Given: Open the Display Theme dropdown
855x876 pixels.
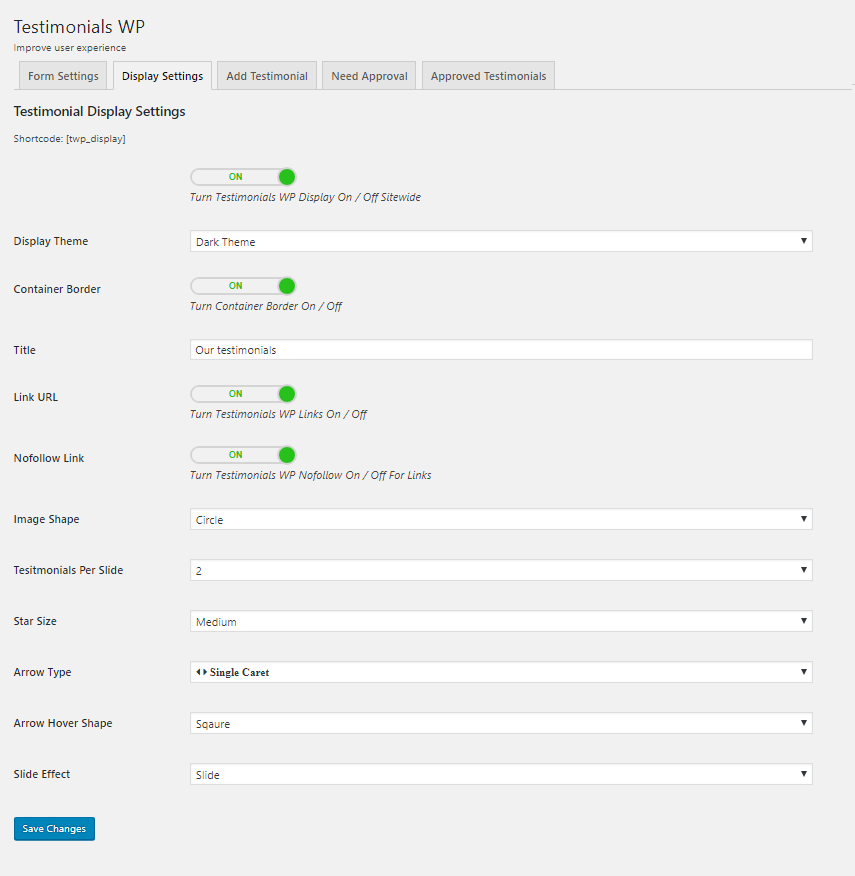Looking at the screenshot, I should (501, 241).
